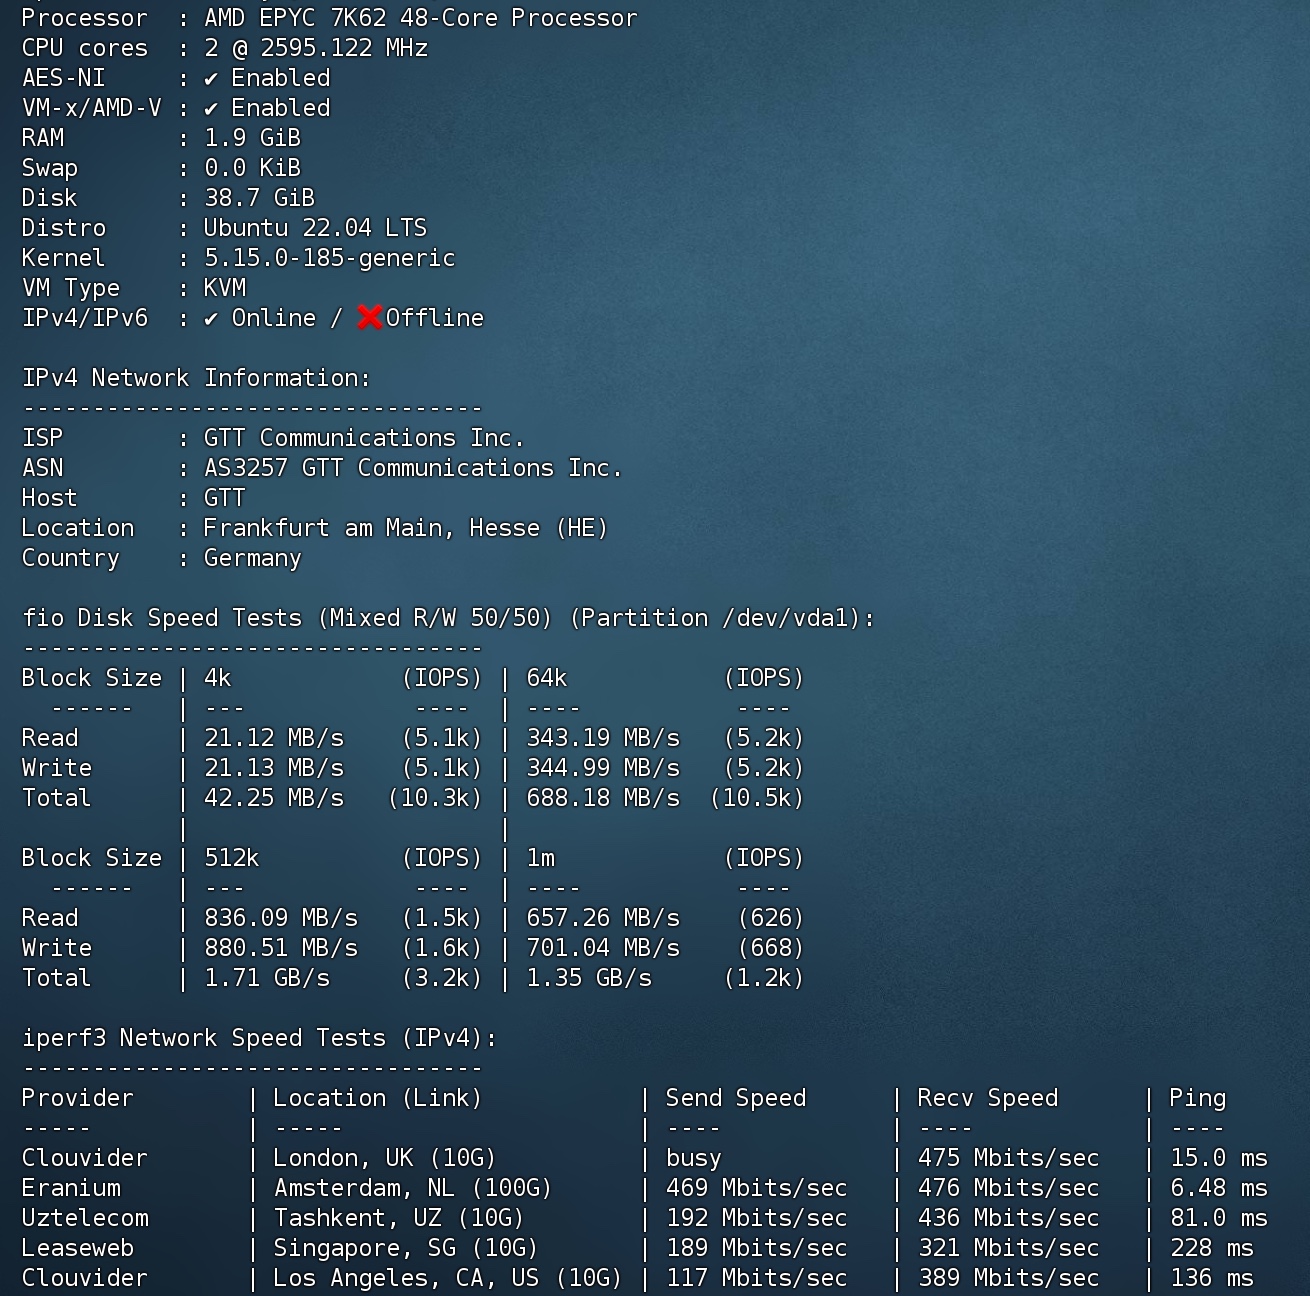Select Distro 'Ubuntu 22.04 LTS'
Screen dimensions: 1310x1296
coord(315,228)
